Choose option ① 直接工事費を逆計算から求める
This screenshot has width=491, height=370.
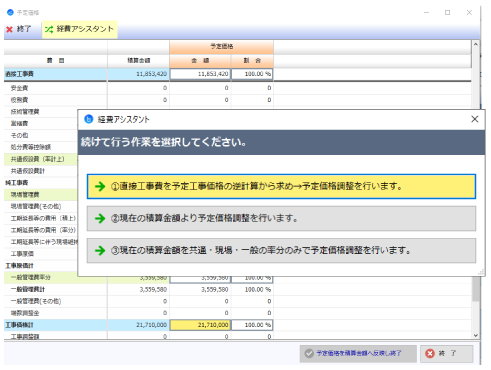click(x=281, y=186)
